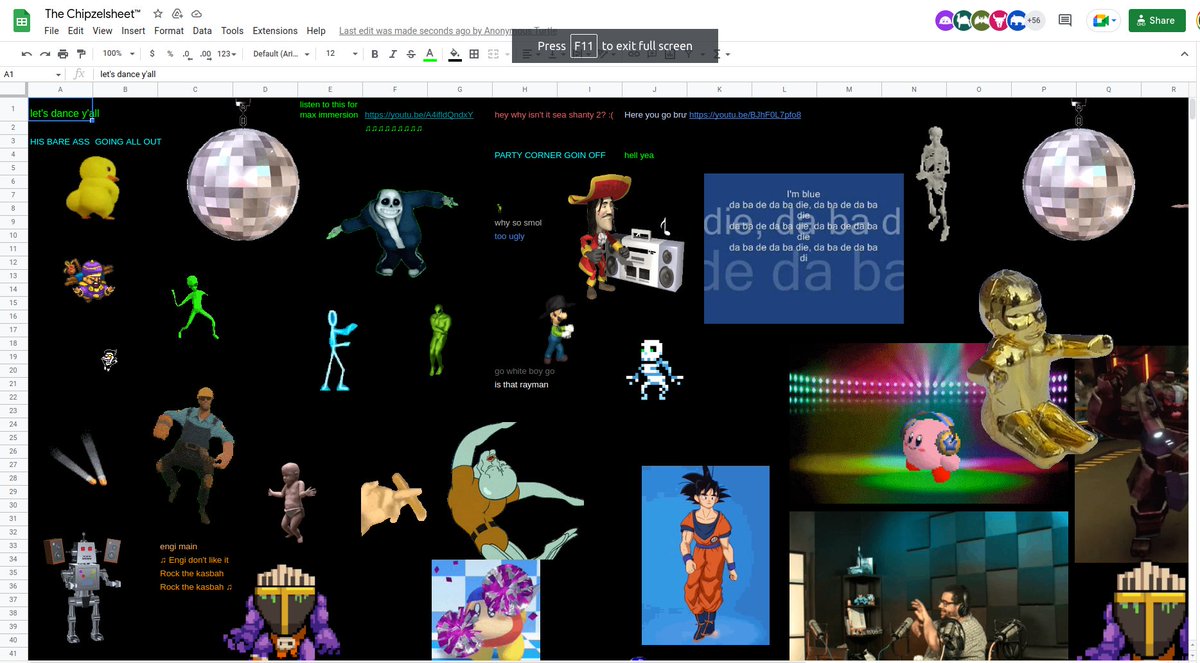Select the column M header
Screen dimensions: 1200x663
point(849,90)
